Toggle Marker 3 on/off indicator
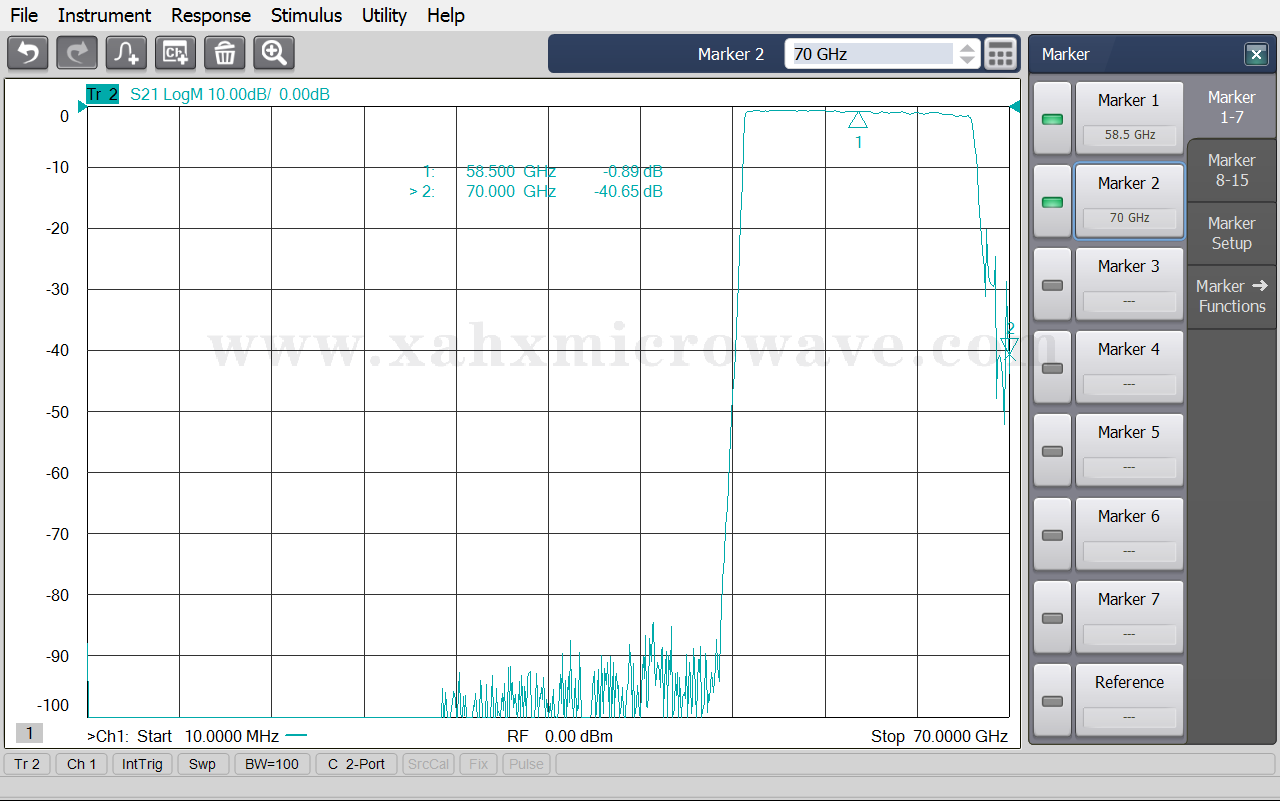Image resolution: width=1280 pixels, height=801 pixels. pos(1052,285)
